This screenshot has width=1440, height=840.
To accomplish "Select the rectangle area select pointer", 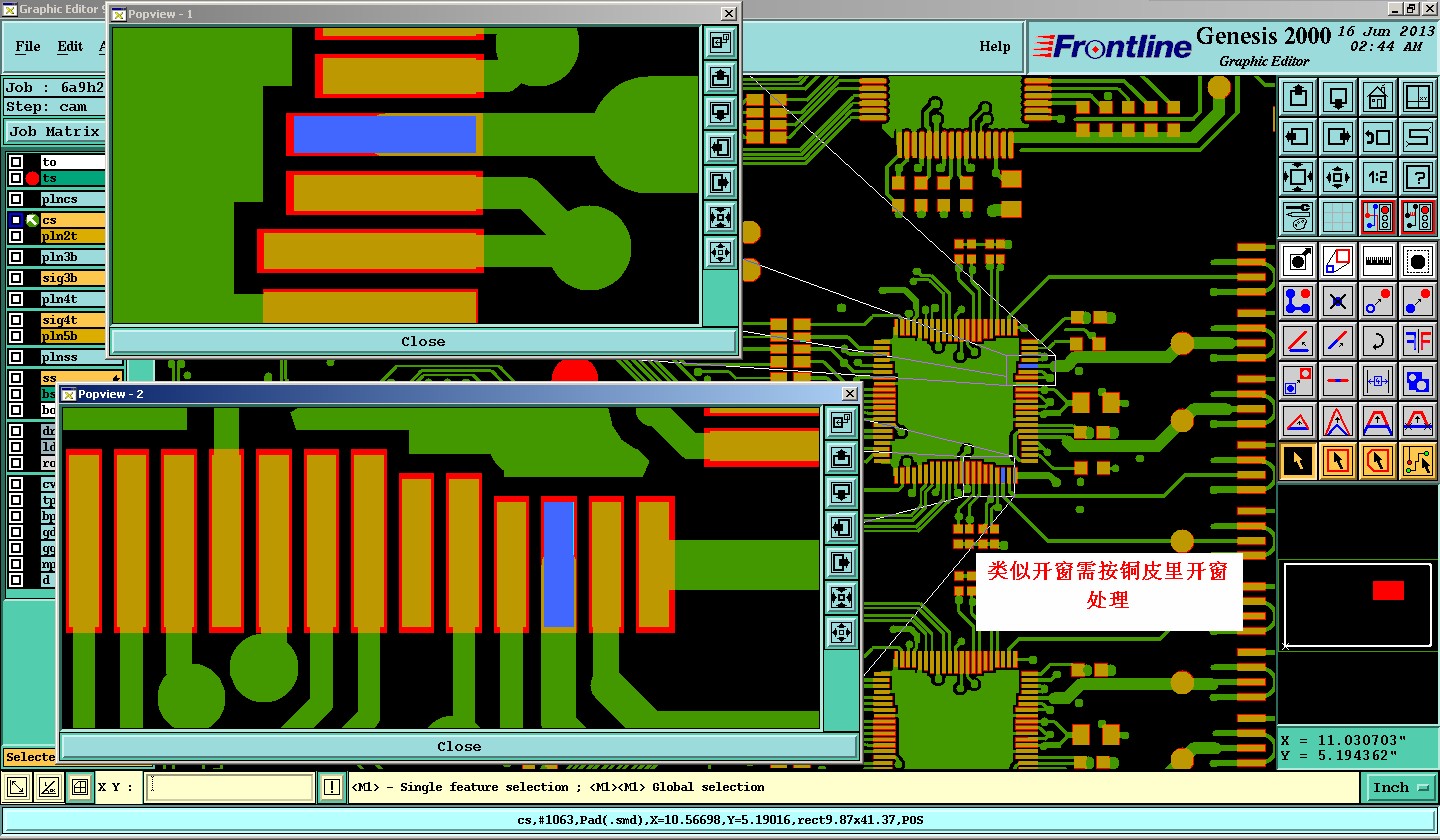I will coord(1338,461).
